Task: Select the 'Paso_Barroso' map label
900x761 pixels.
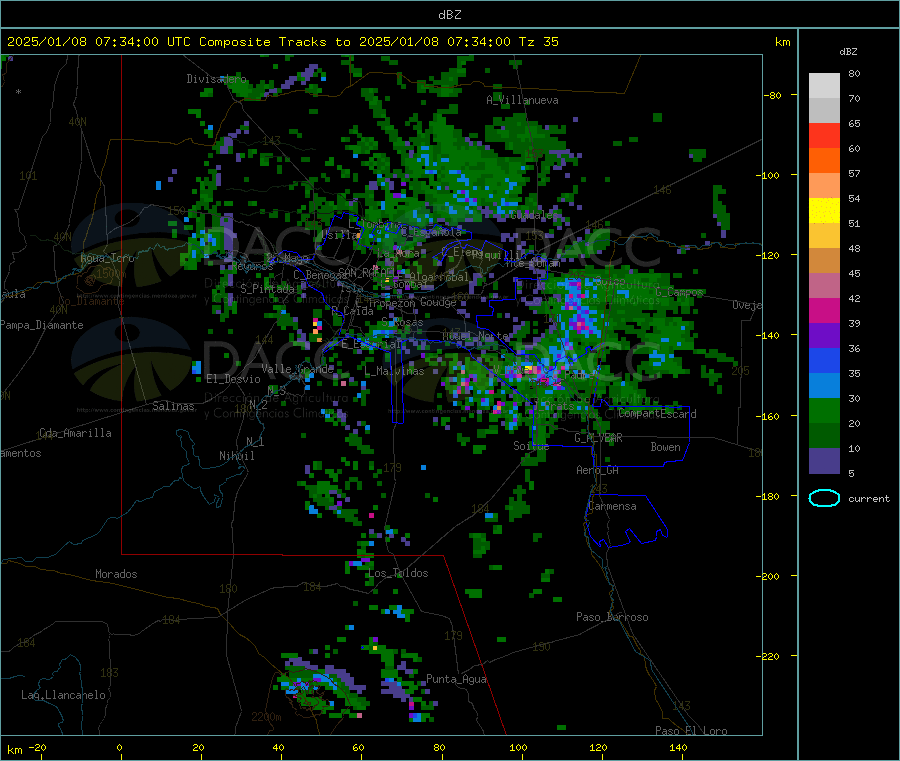Action: point(612,618)
